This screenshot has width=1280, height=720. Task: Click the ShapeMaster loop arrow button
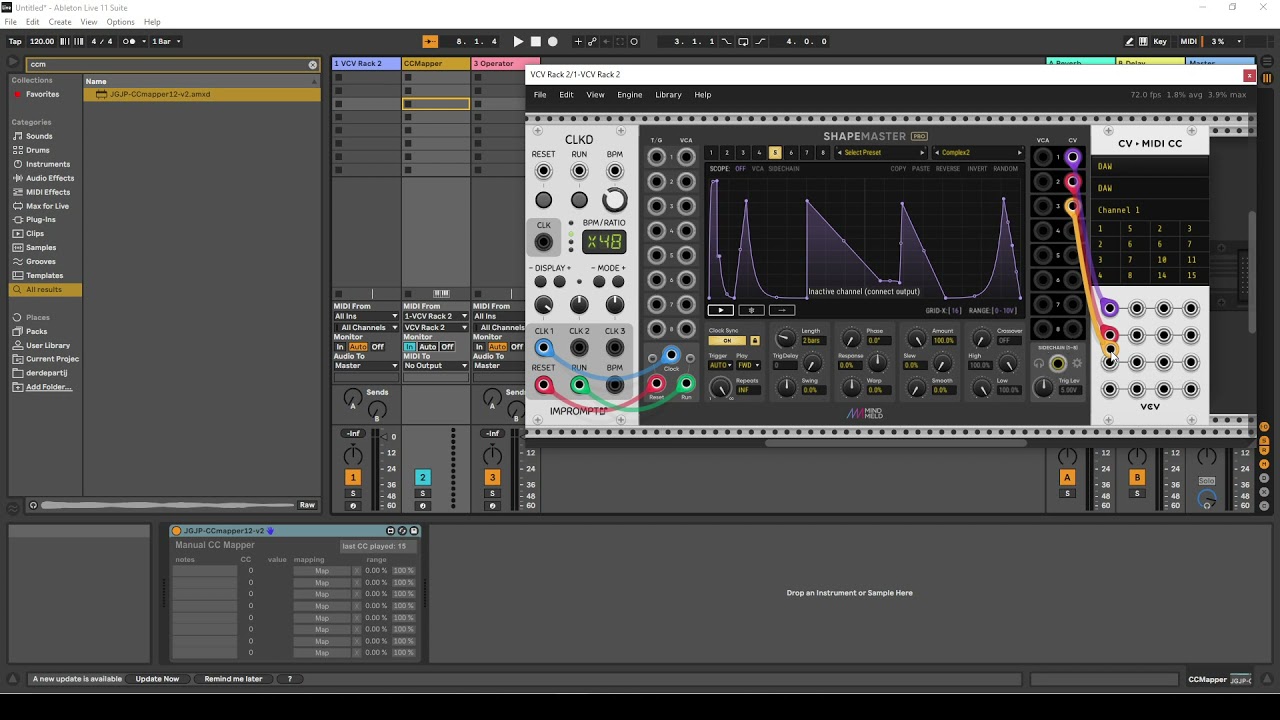[783, 310]
